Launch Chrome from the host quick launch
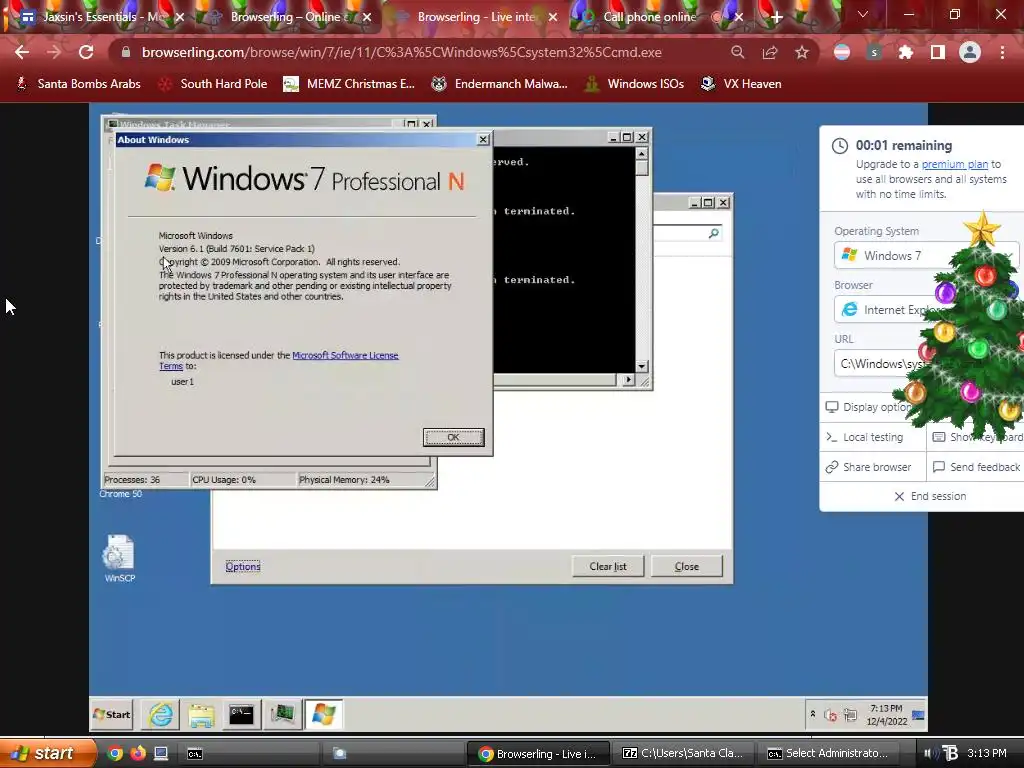Image resolution: width=1024 pixels, height=768 pixels. (x=115, y=754)
